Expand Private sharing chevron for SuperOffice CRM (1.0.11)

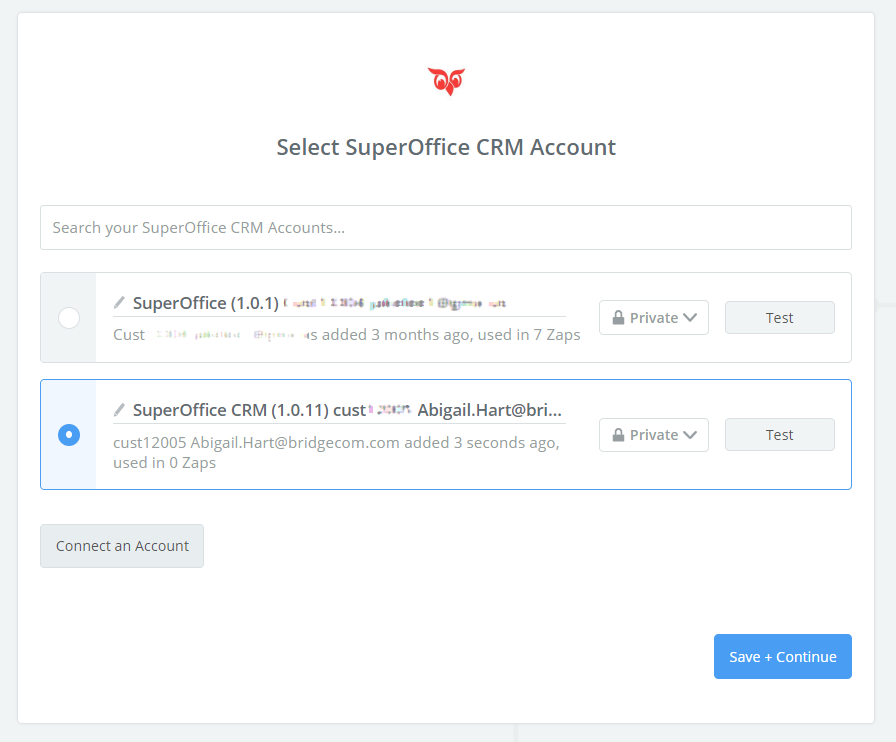point(690,435)
